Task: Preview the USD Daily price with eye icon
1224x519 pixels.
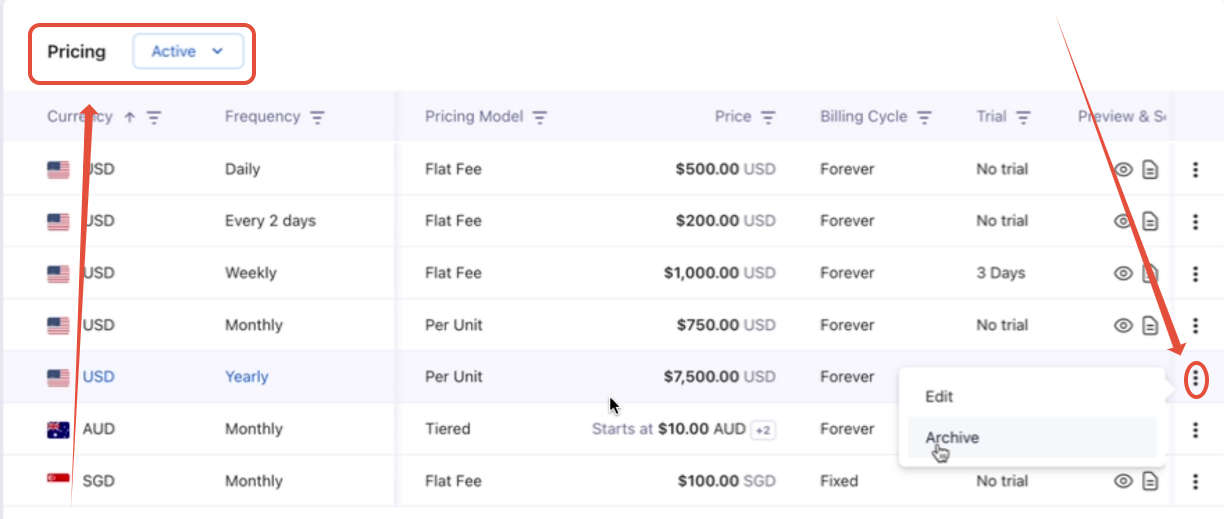Action: point(1123,169)
